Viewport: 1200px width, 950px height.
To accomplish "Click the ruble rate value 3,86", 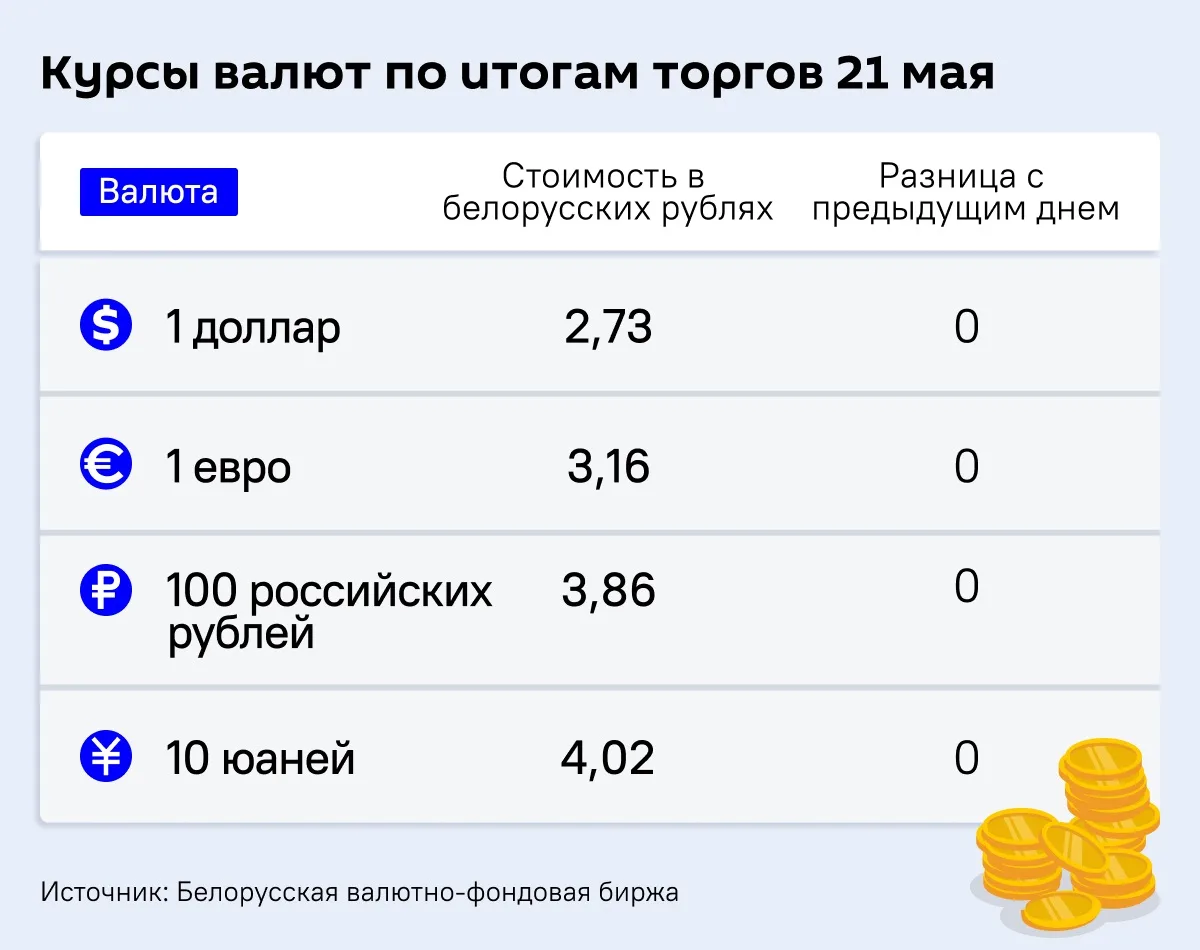I will (609, 591).
